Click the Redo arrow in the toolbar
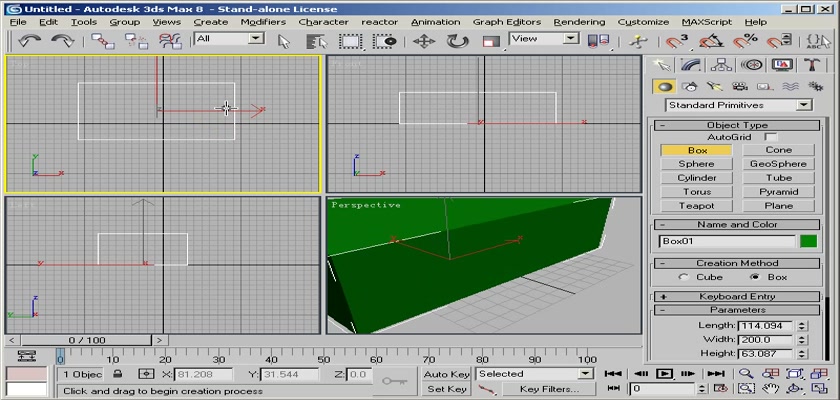This screenshot has height=400, width=840. point(63,41)
